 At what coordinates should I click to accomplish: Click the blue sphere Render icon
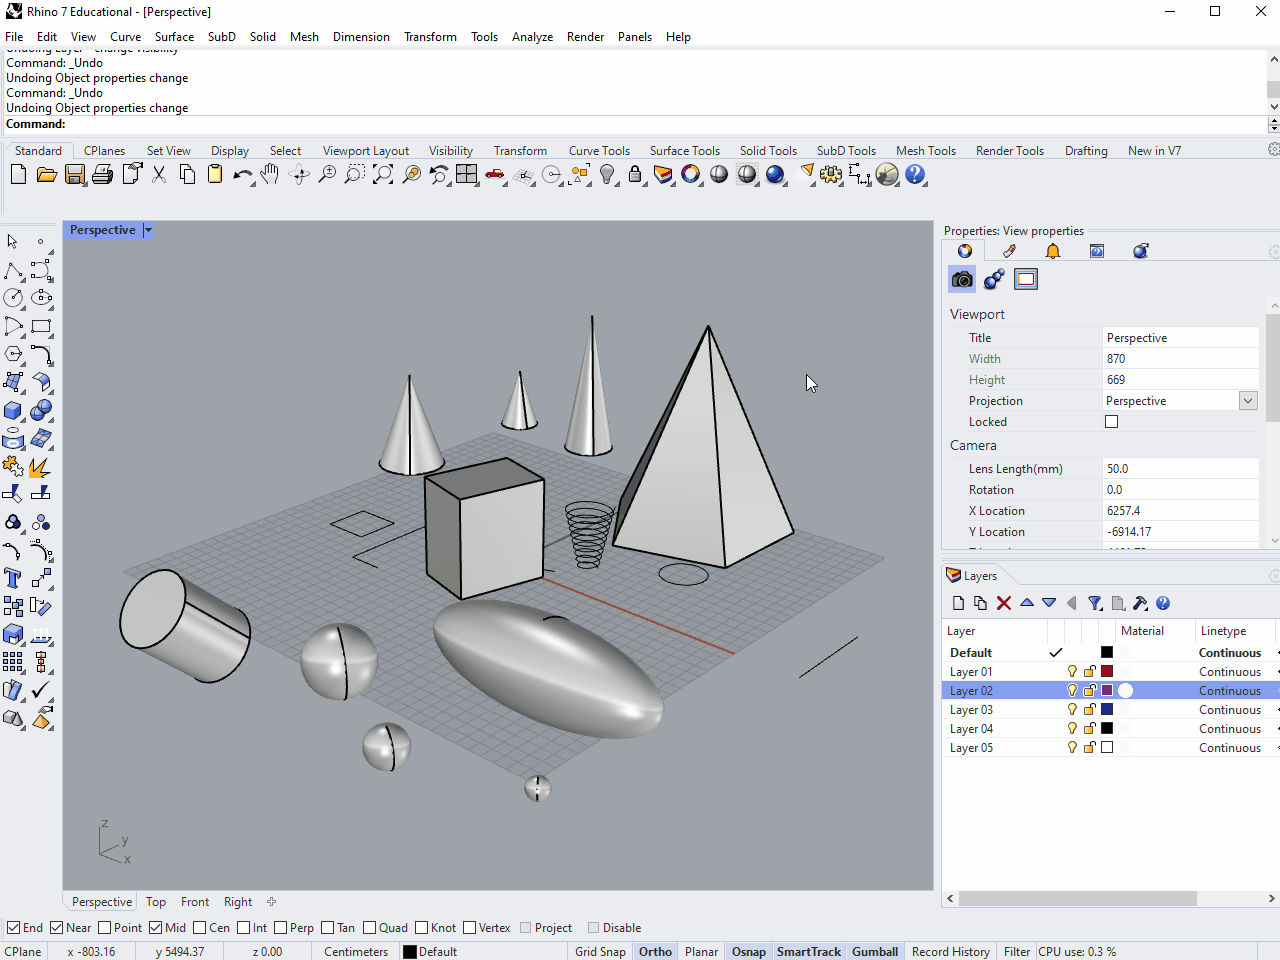tap(775, 174)
